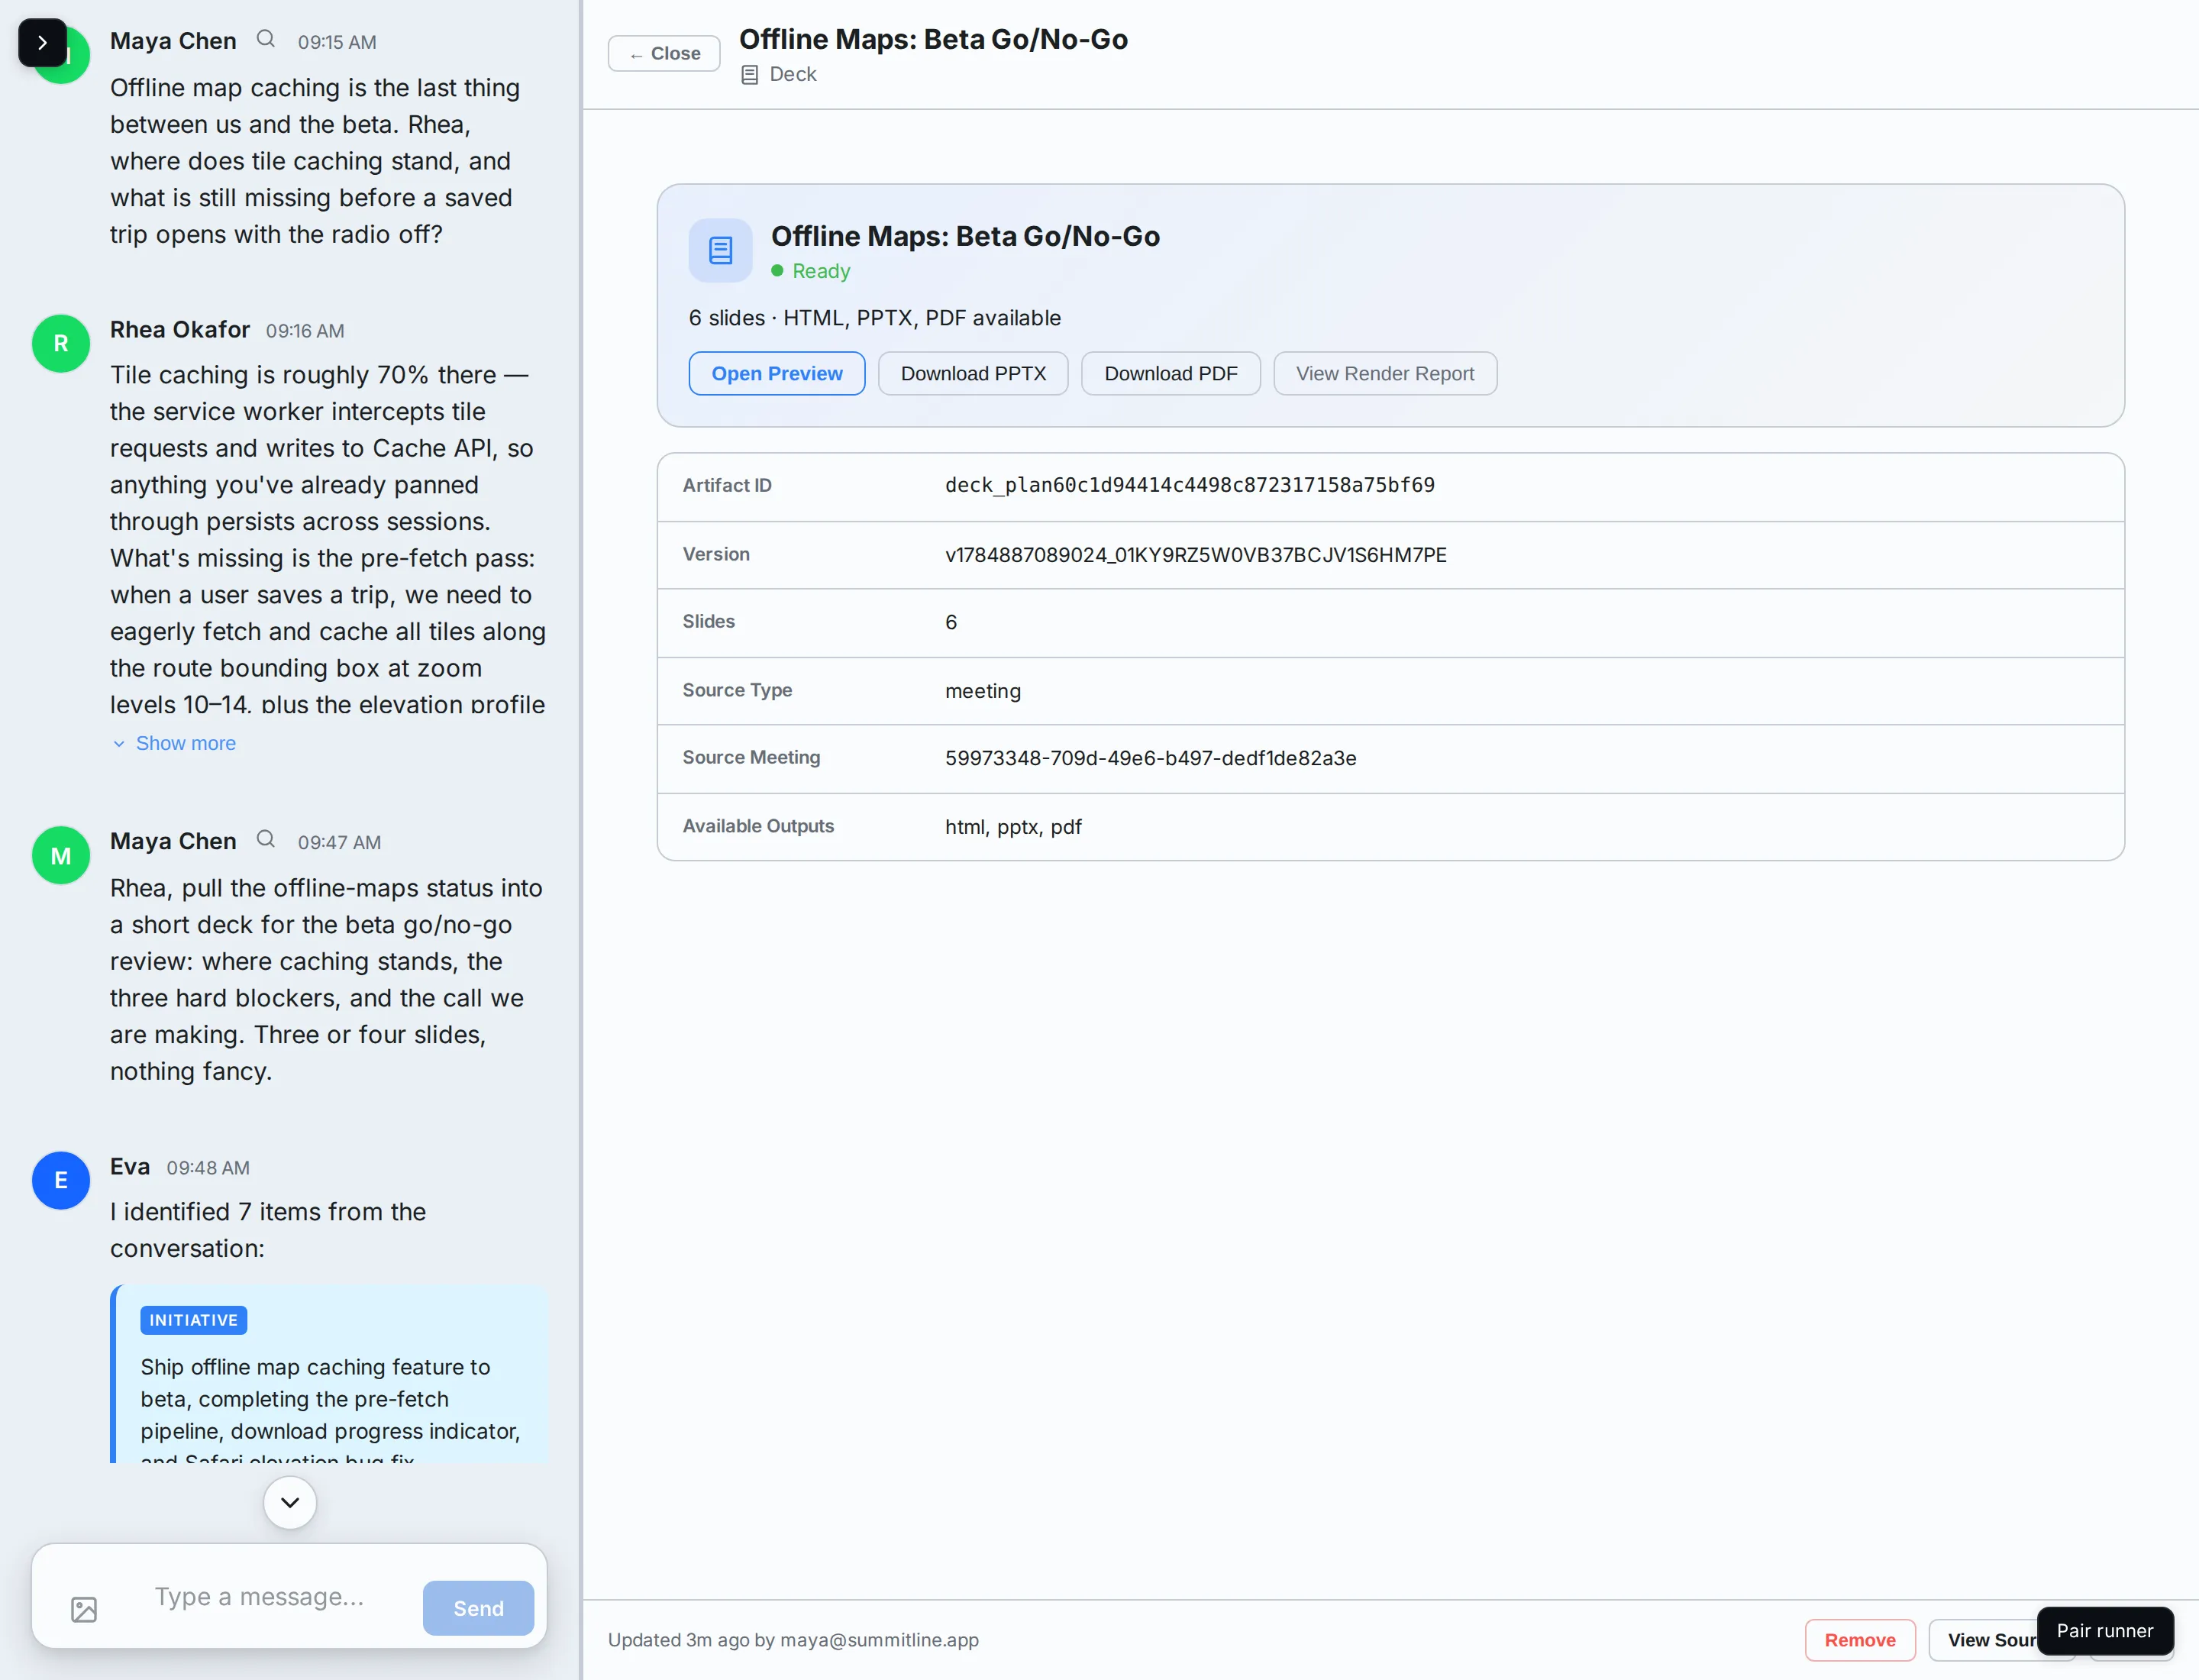Click the Rhea Okafor sender name

coord(180,329)
